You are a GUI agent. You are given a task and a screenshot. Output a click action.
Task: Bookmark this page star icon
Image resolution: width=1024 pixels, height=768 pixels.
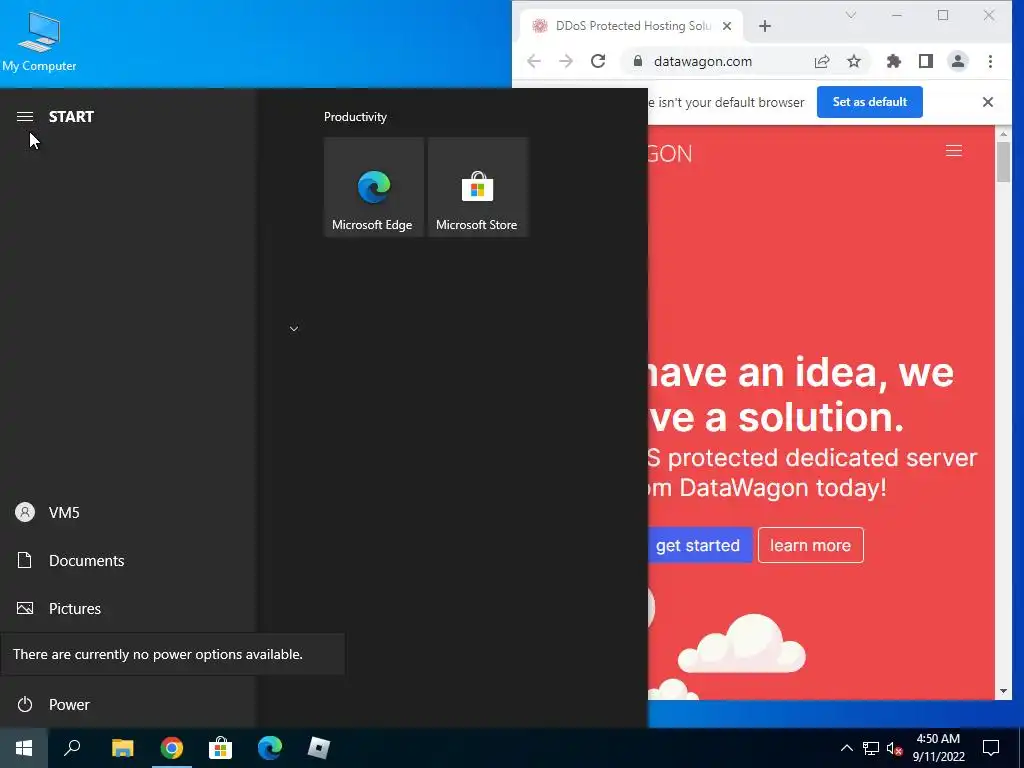[854, 61]
